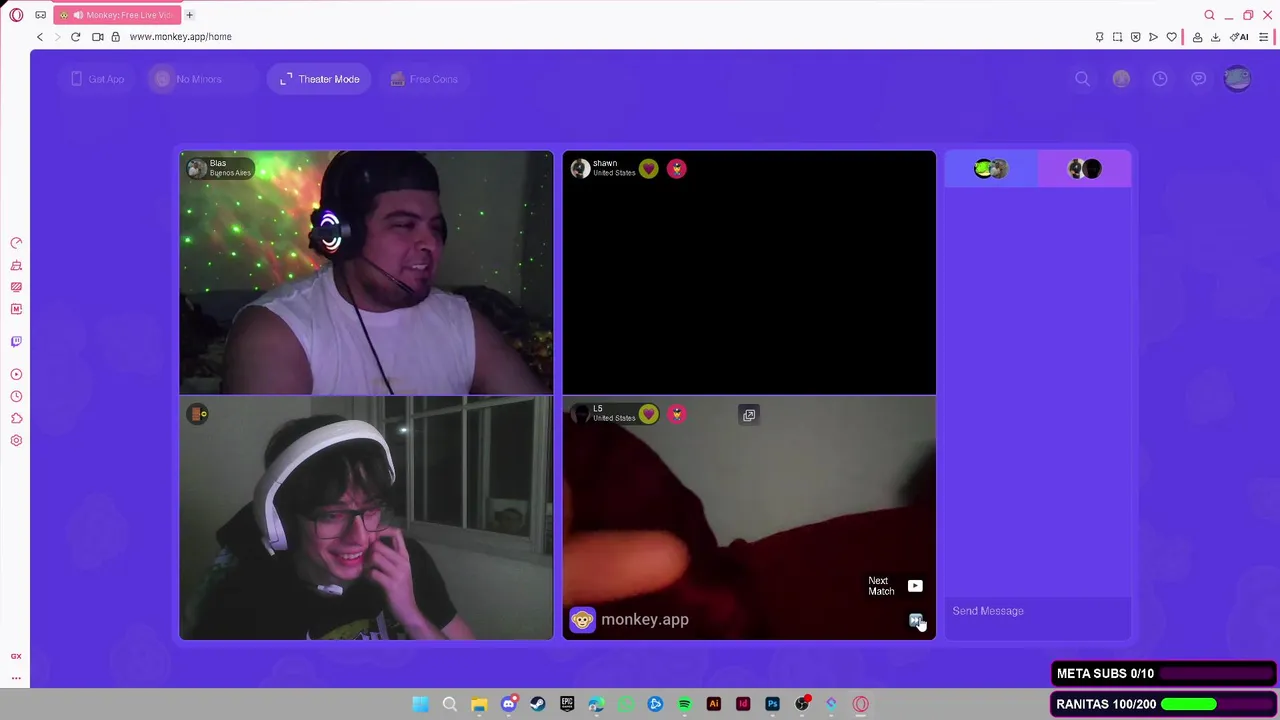Open Steam from the taskbar
1280x720 pixels.
(538, 704)
